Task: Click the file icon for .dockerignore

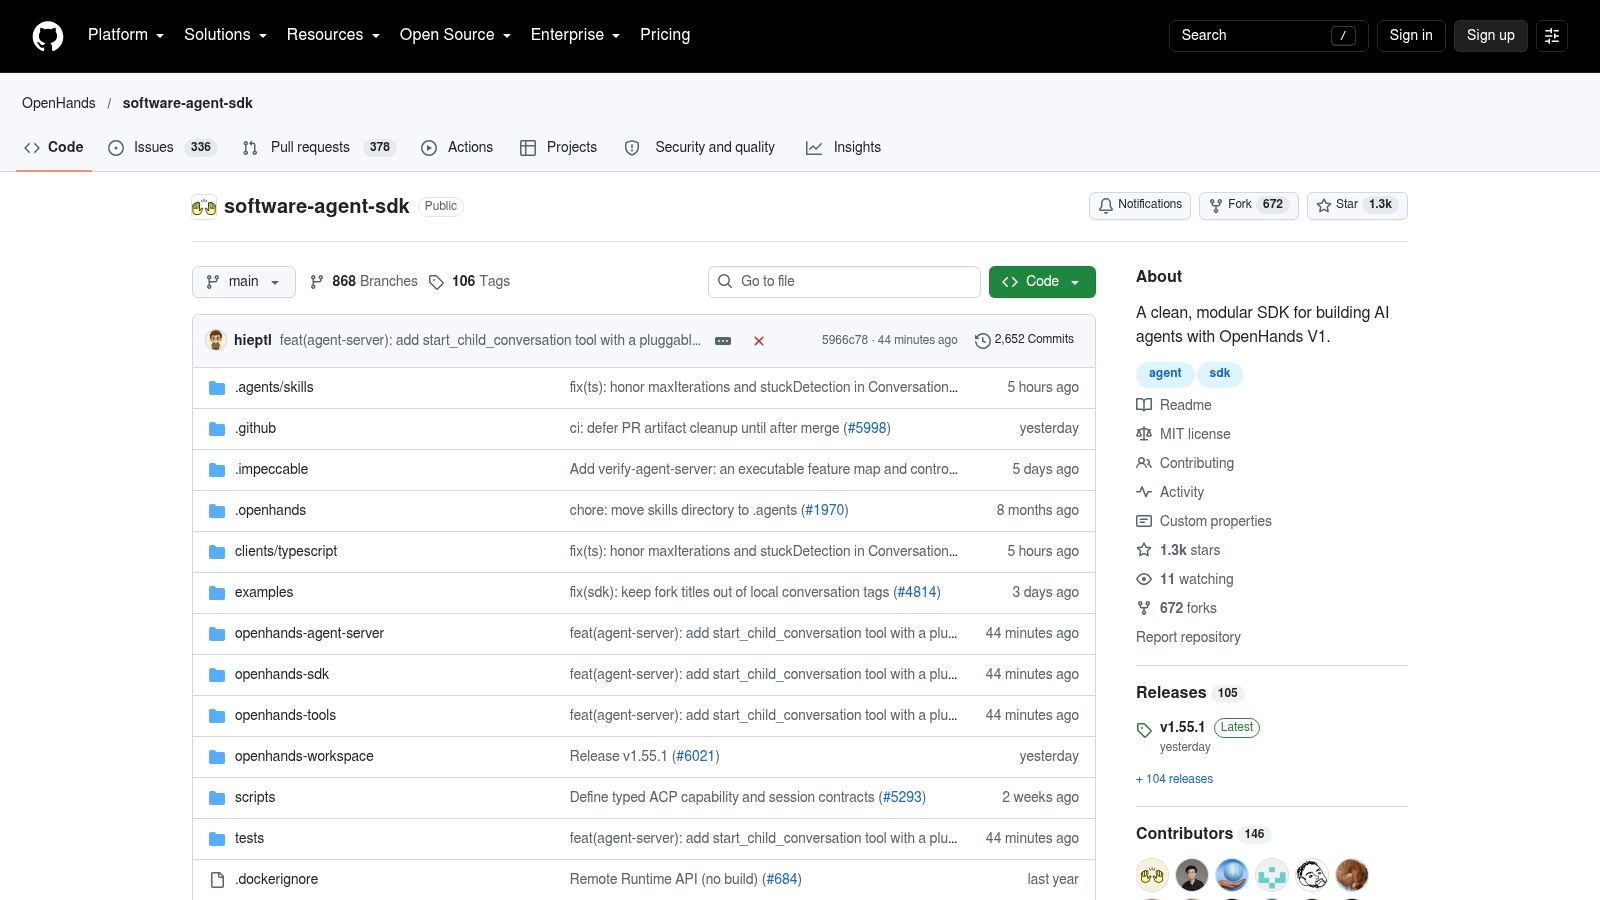Action: point(217,880)
